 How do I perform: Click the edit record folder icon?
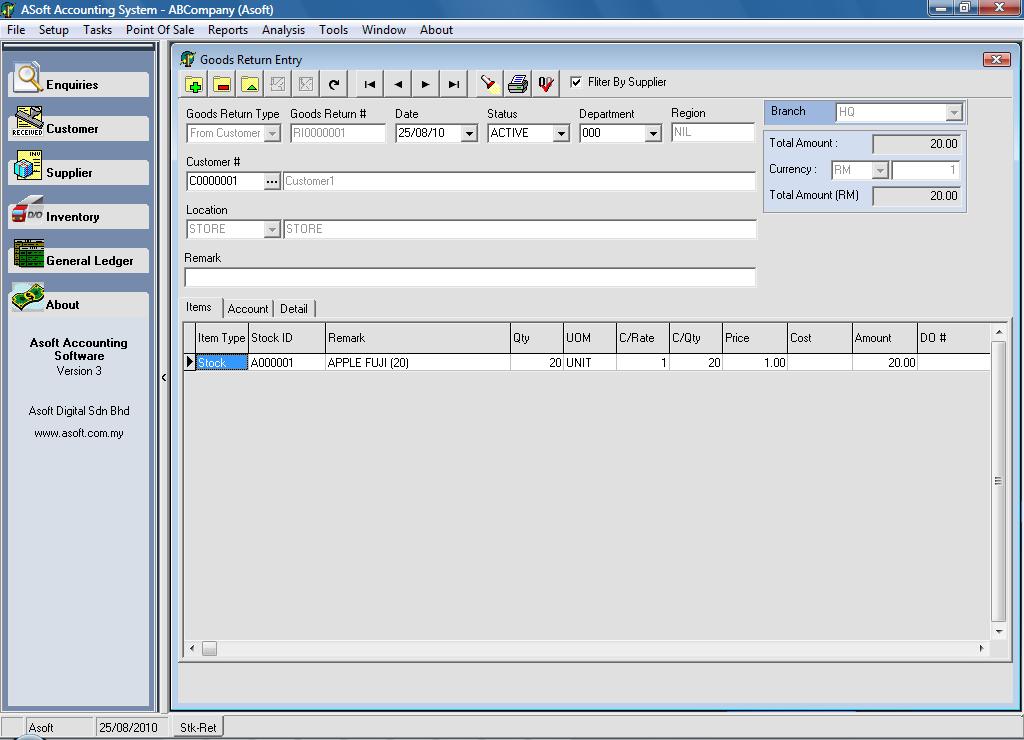(x=250, y=84)
